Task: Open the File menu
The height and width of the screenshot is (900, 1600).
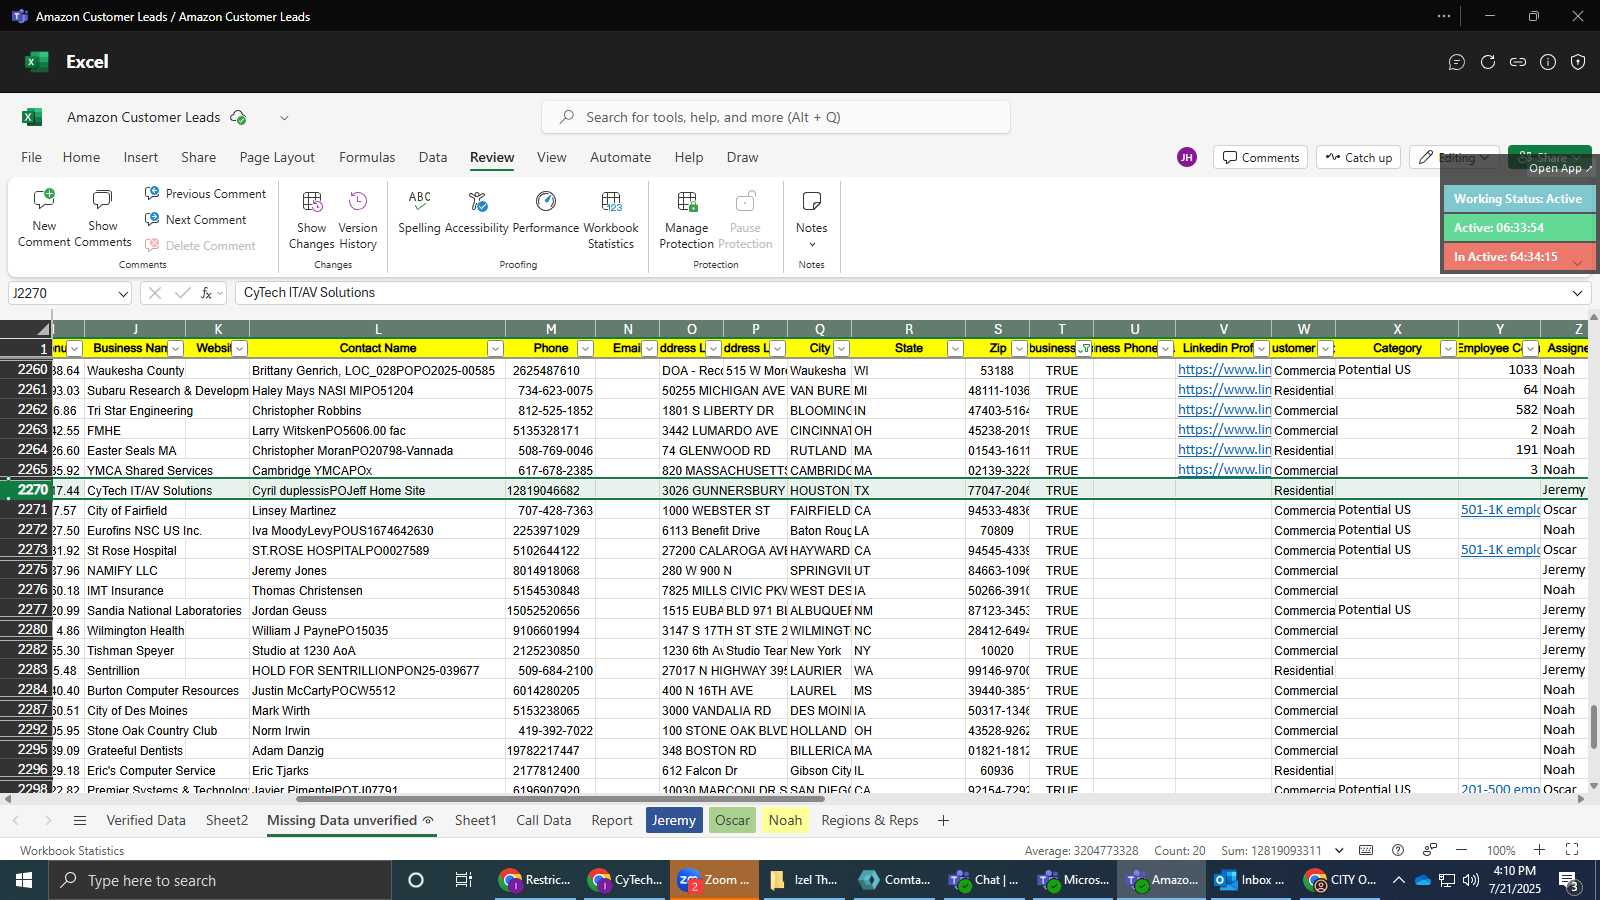Action: (x=32, y=157)
